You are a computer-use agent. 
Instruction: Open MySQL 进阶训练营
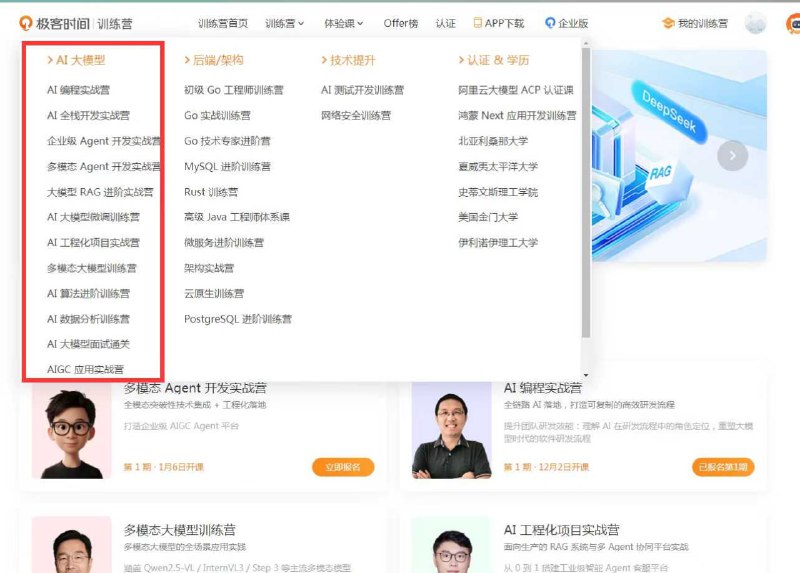coord(228,167)
